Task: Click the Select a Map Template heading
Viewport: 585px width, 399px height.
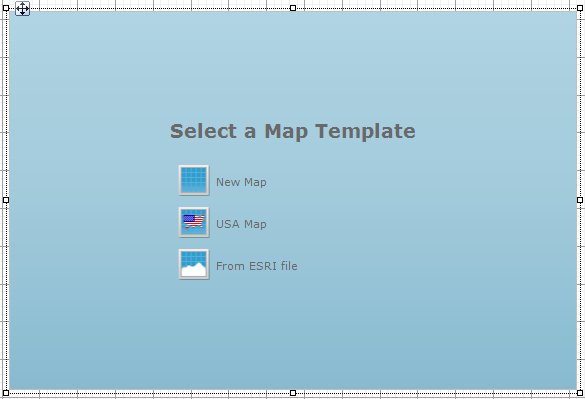Action: click(293, 131)
